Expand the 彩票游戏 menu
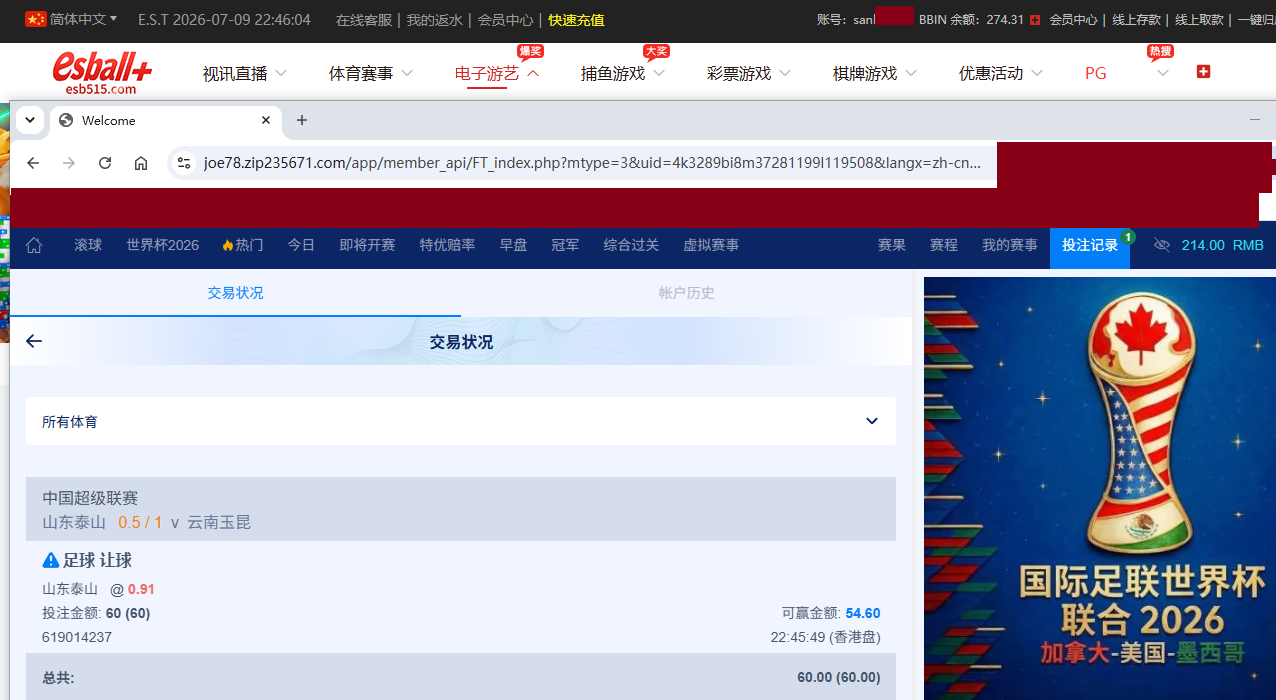This screenshot has width=1276, height=700. (748, 73)
